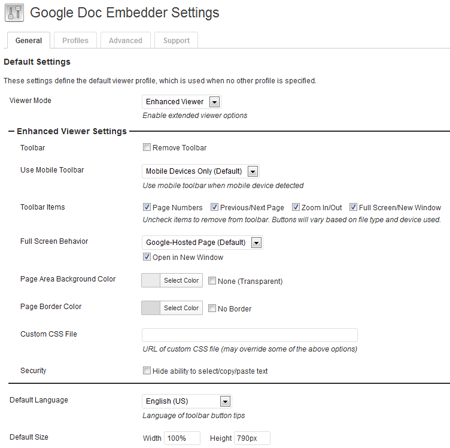Enable the Remove Toolbar checkbox
The width and height of the screenshot is (450, 448).
(x=147, y=147)
